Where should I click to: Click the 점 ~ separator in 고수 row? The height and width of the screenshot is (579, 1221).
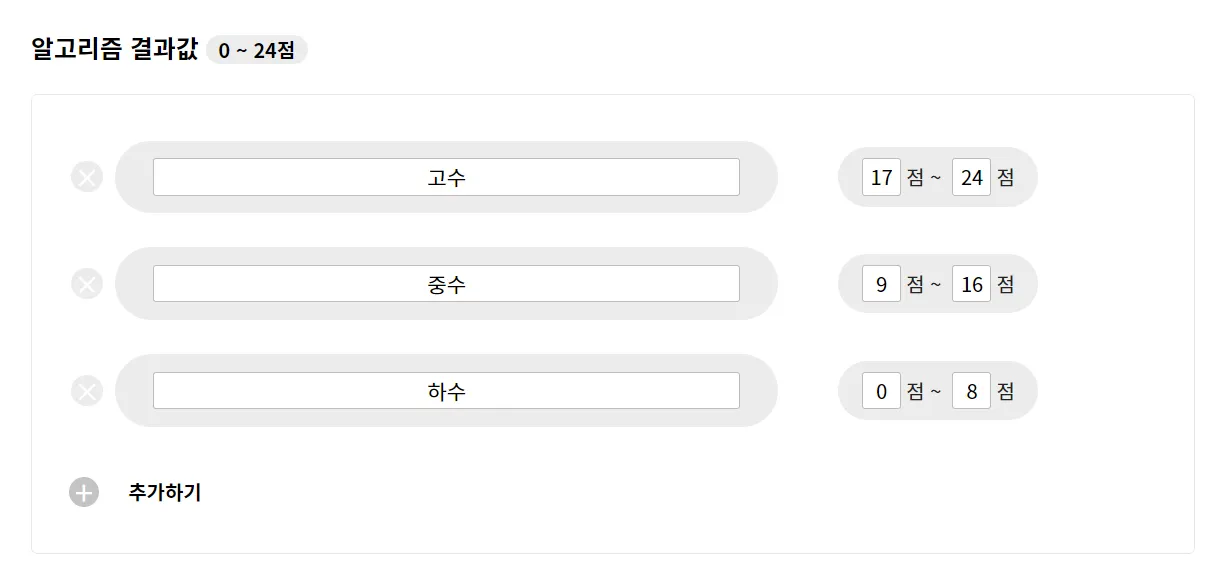pos(924,177)
